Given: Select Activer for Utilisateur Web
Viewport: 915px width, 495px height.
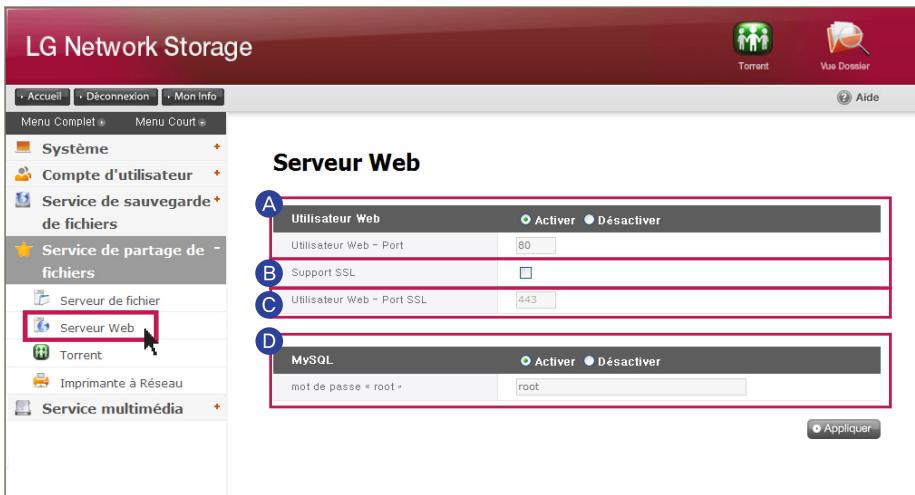Looking at the screenshot, I should pos(525,219).
